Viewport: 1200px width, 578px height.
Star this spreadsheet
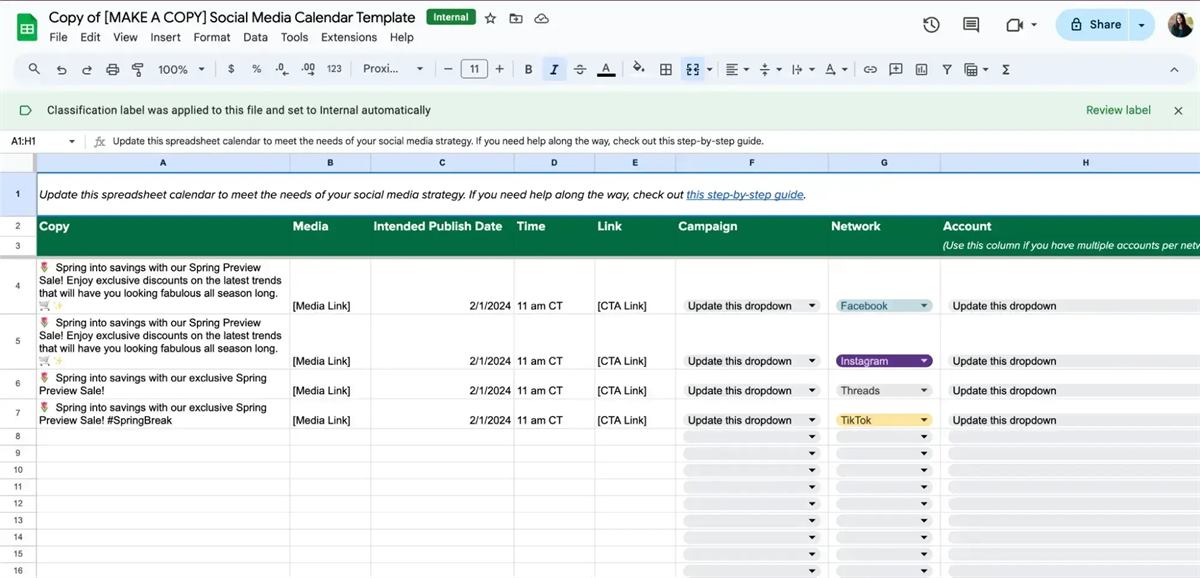(x=490, y=18)
